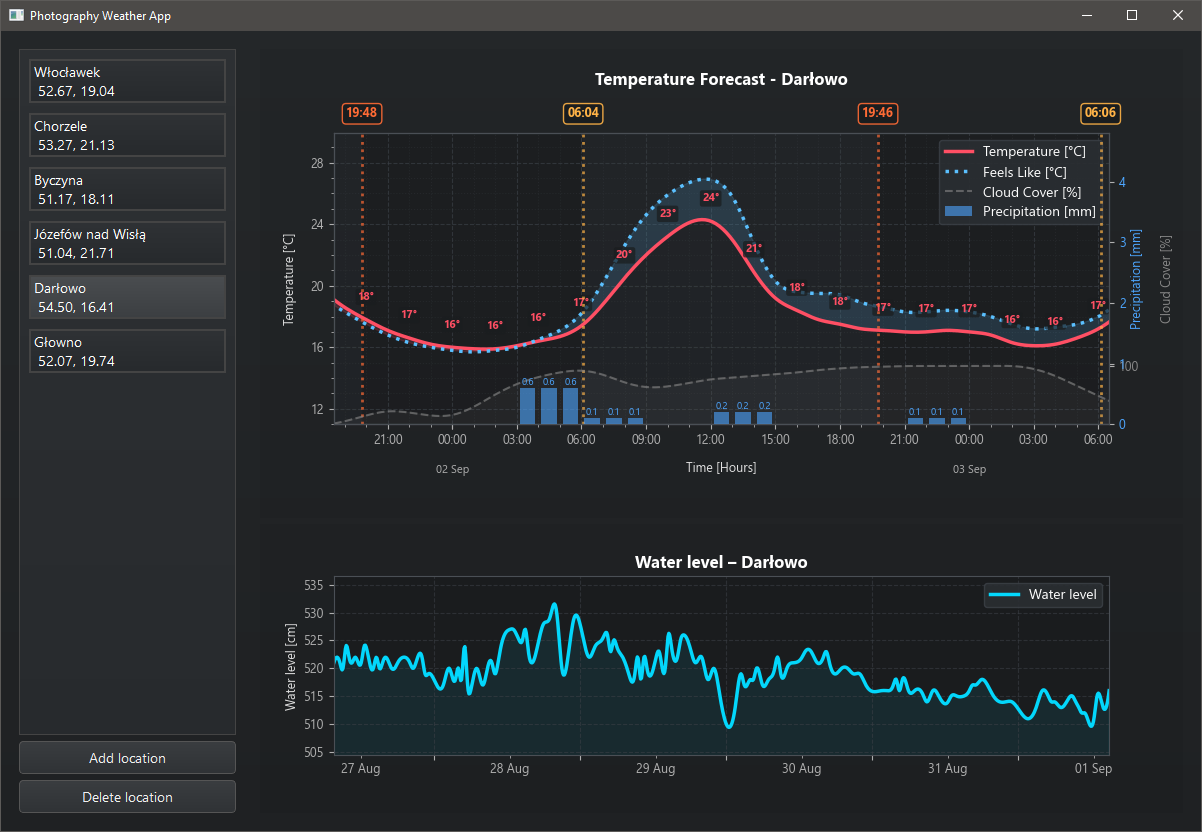Open Józefów nad Wisłą location
The height and width of the screenshot is (832, 1202).
pos(127,243)
